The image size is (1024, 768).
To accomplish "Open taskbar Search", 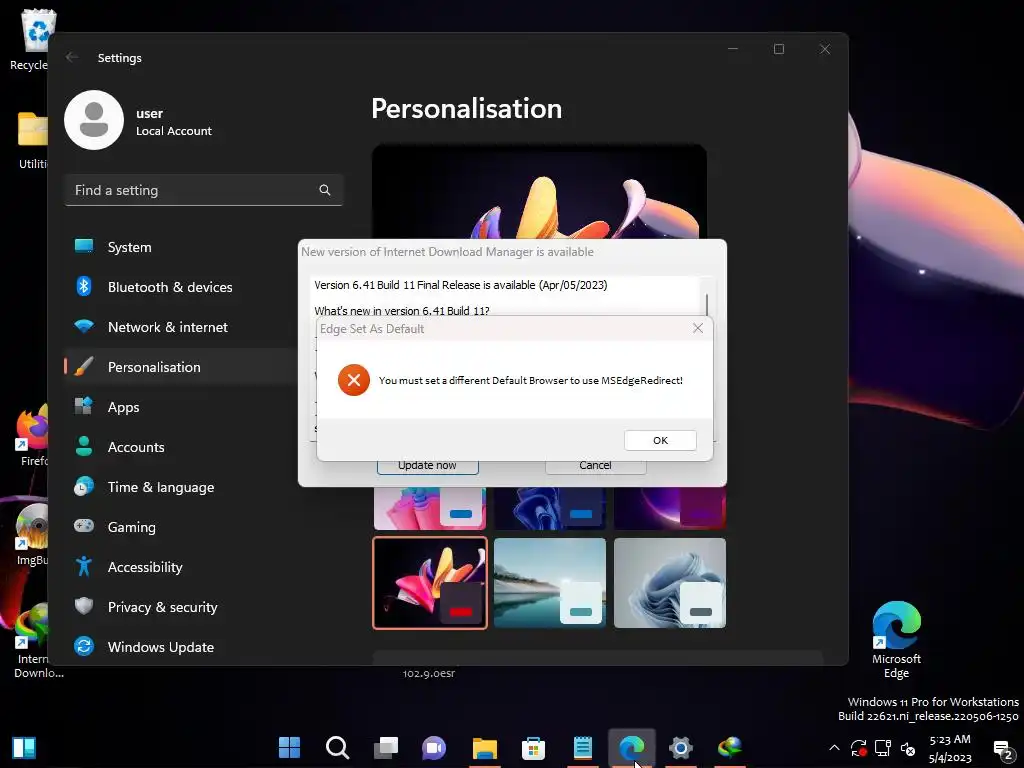I will (338, 748).
